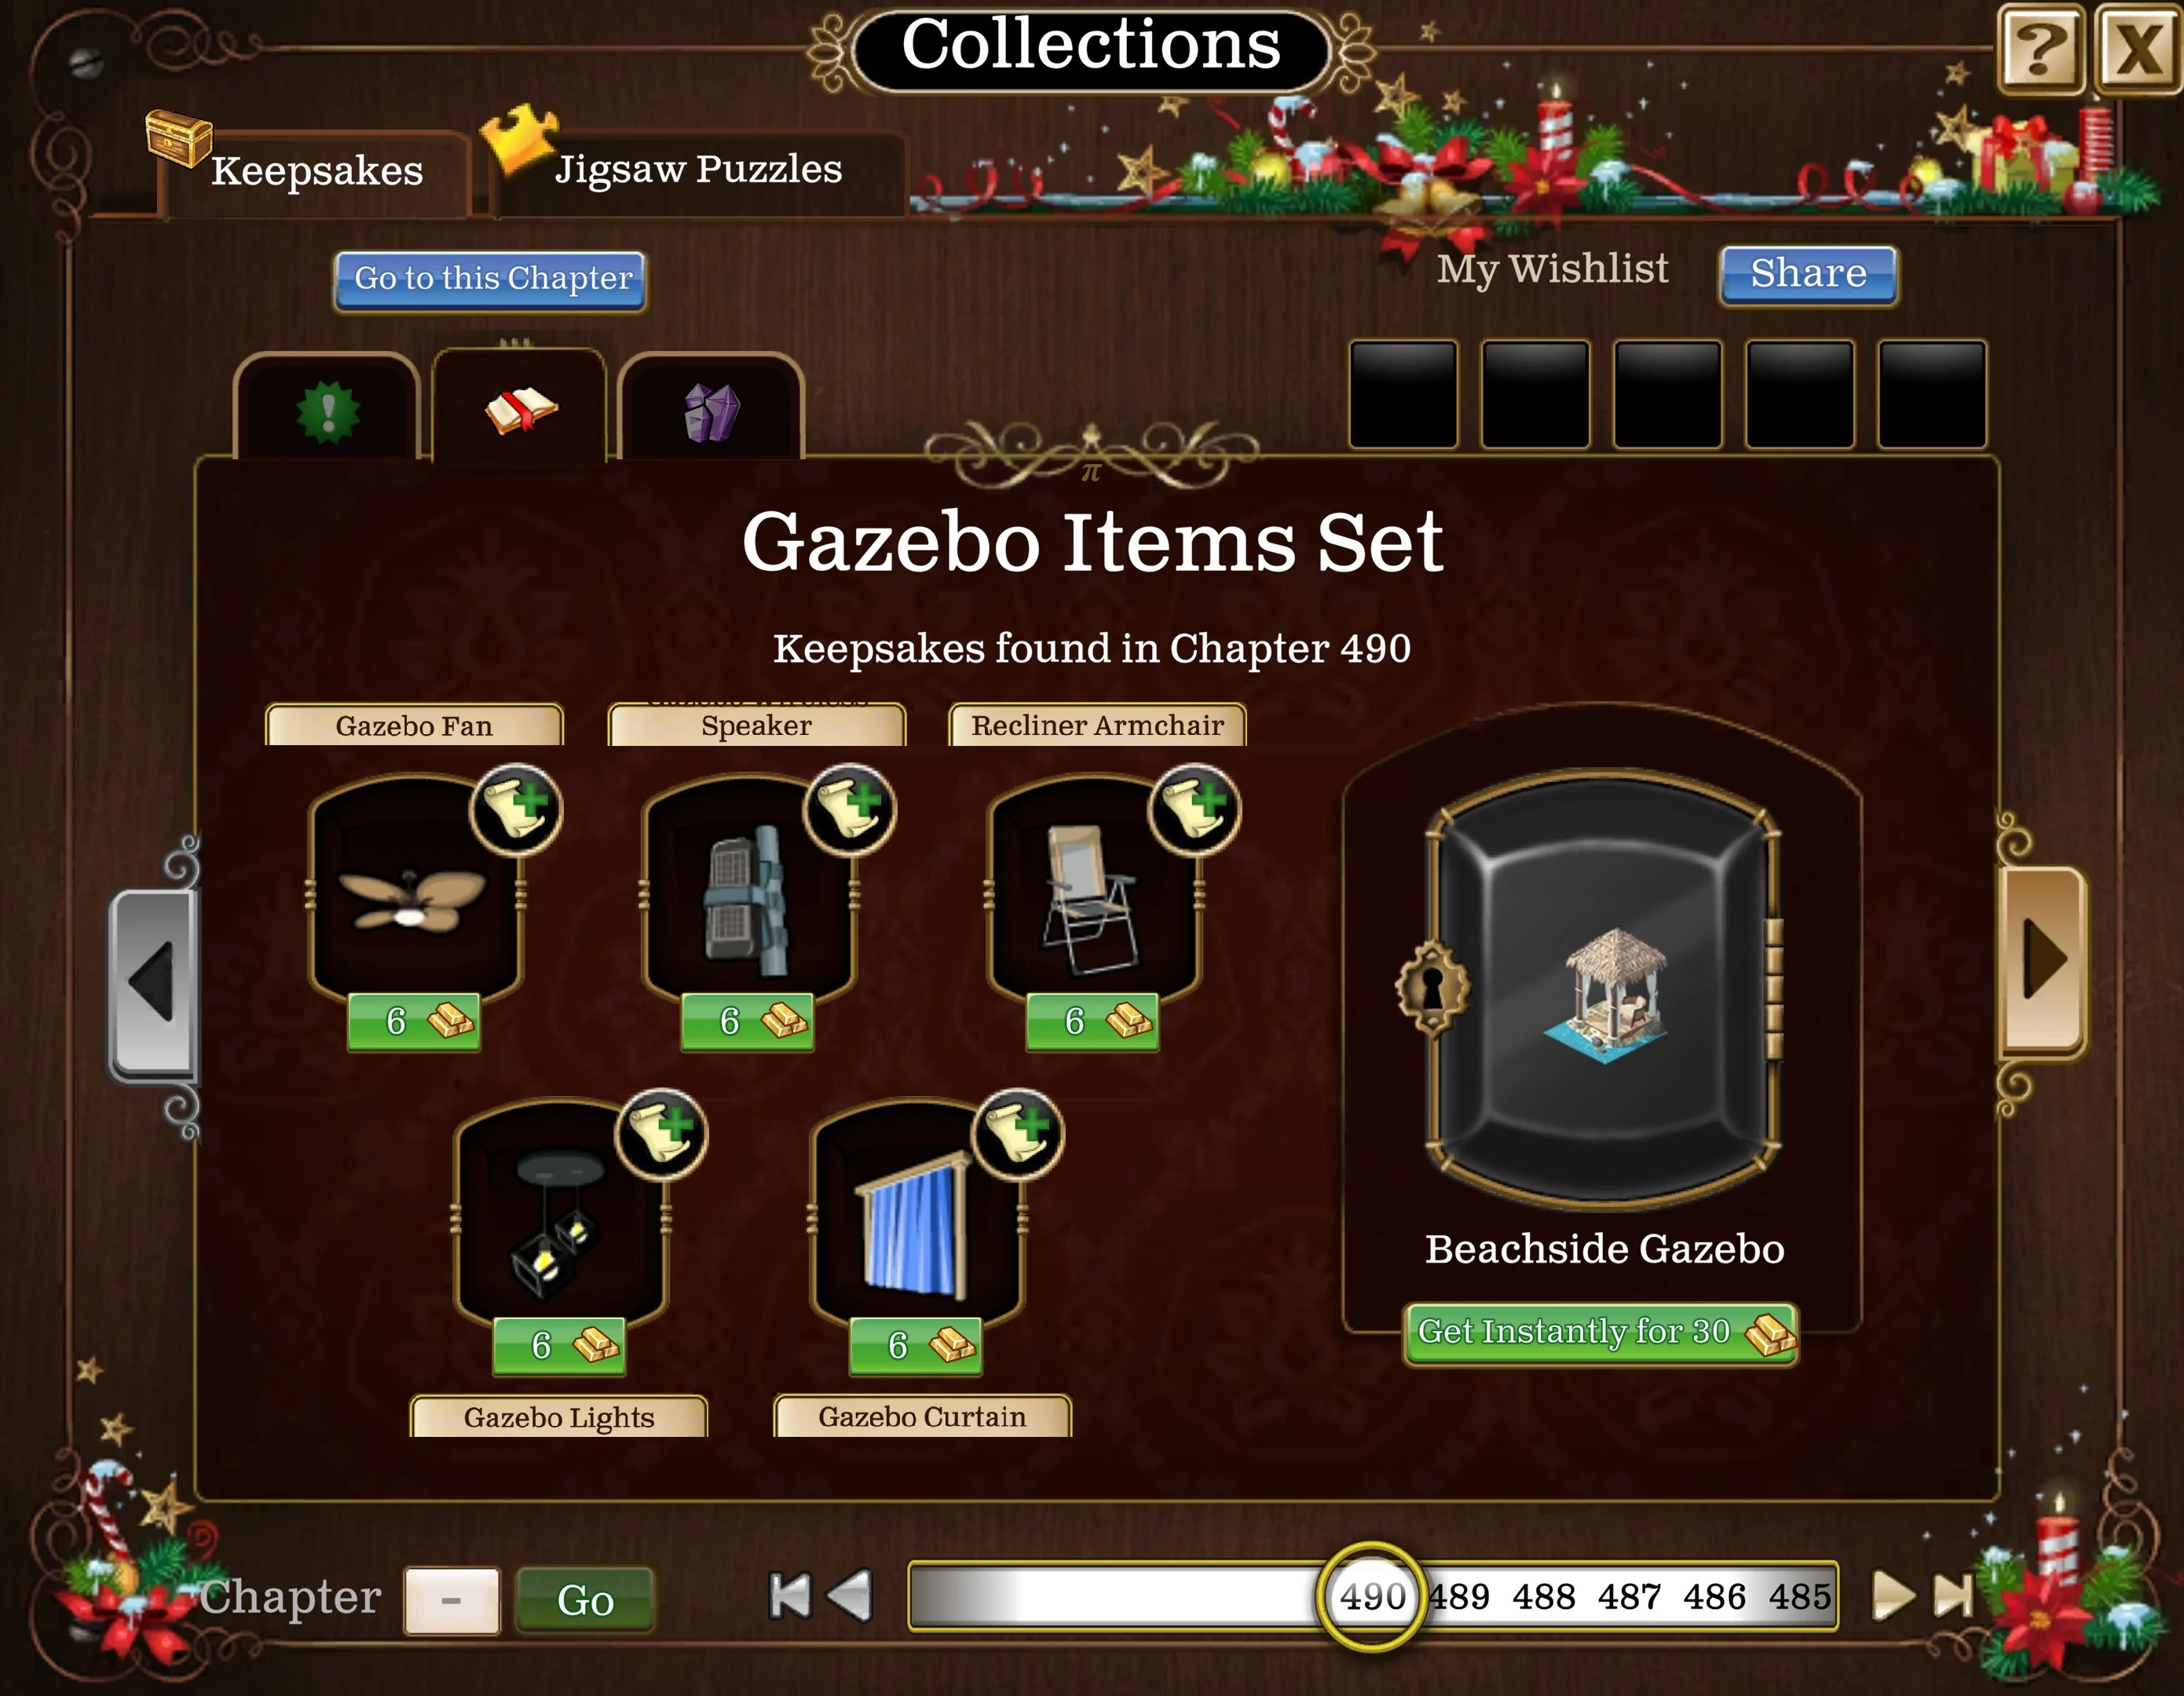Open the help question mark
The height and width of the screenshot is (1696, 2184).
coord(2041,49)
